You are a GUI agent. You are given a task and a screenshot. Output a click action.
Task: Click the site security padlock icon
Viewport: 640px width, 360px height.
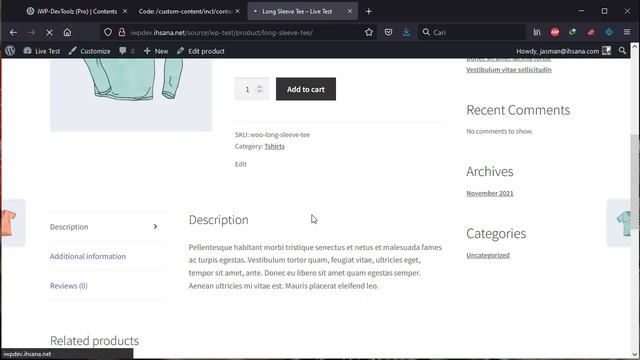[122, 32]
